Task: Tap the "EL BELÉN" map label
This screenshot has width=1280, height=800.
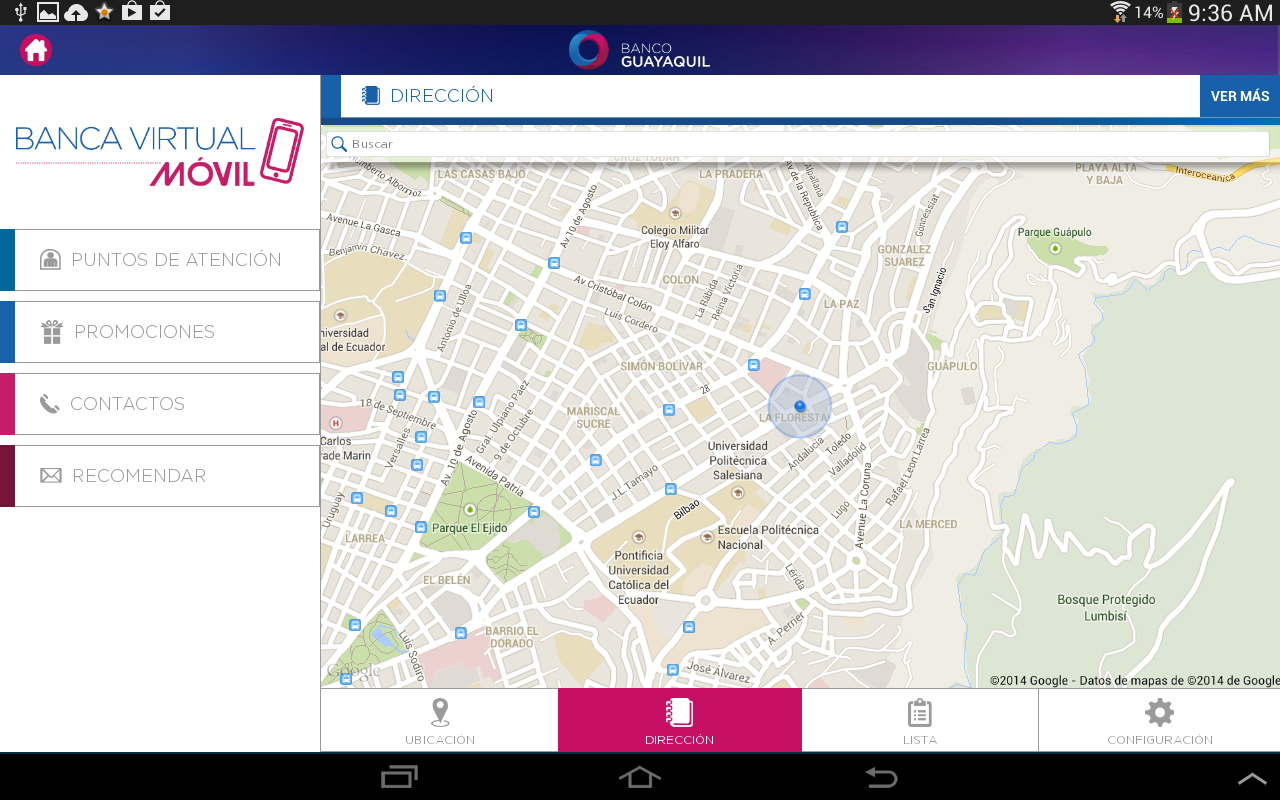Action: coord(447,580)
